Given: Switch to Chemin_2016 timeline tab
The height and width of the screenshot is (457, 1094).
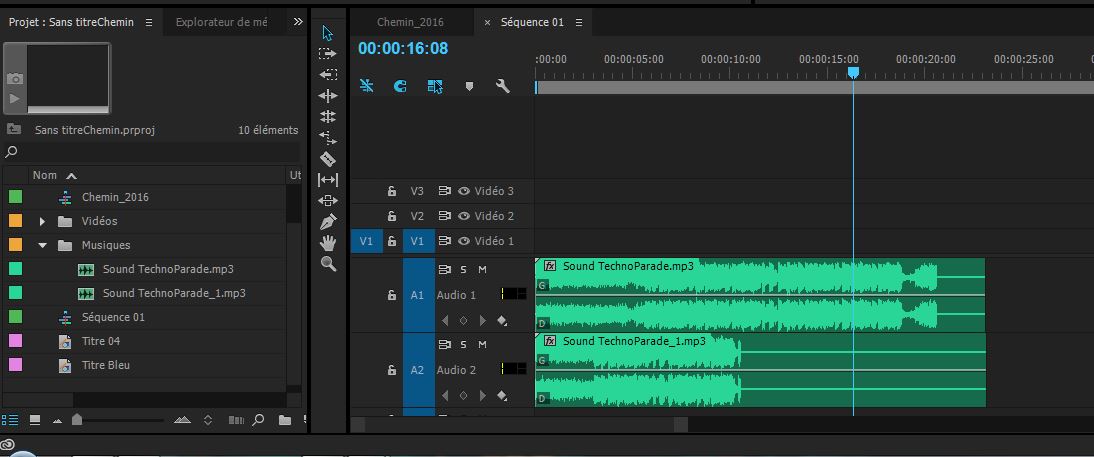Looking at the screenshot, I should pyautogui.click(x=410, y=22).
